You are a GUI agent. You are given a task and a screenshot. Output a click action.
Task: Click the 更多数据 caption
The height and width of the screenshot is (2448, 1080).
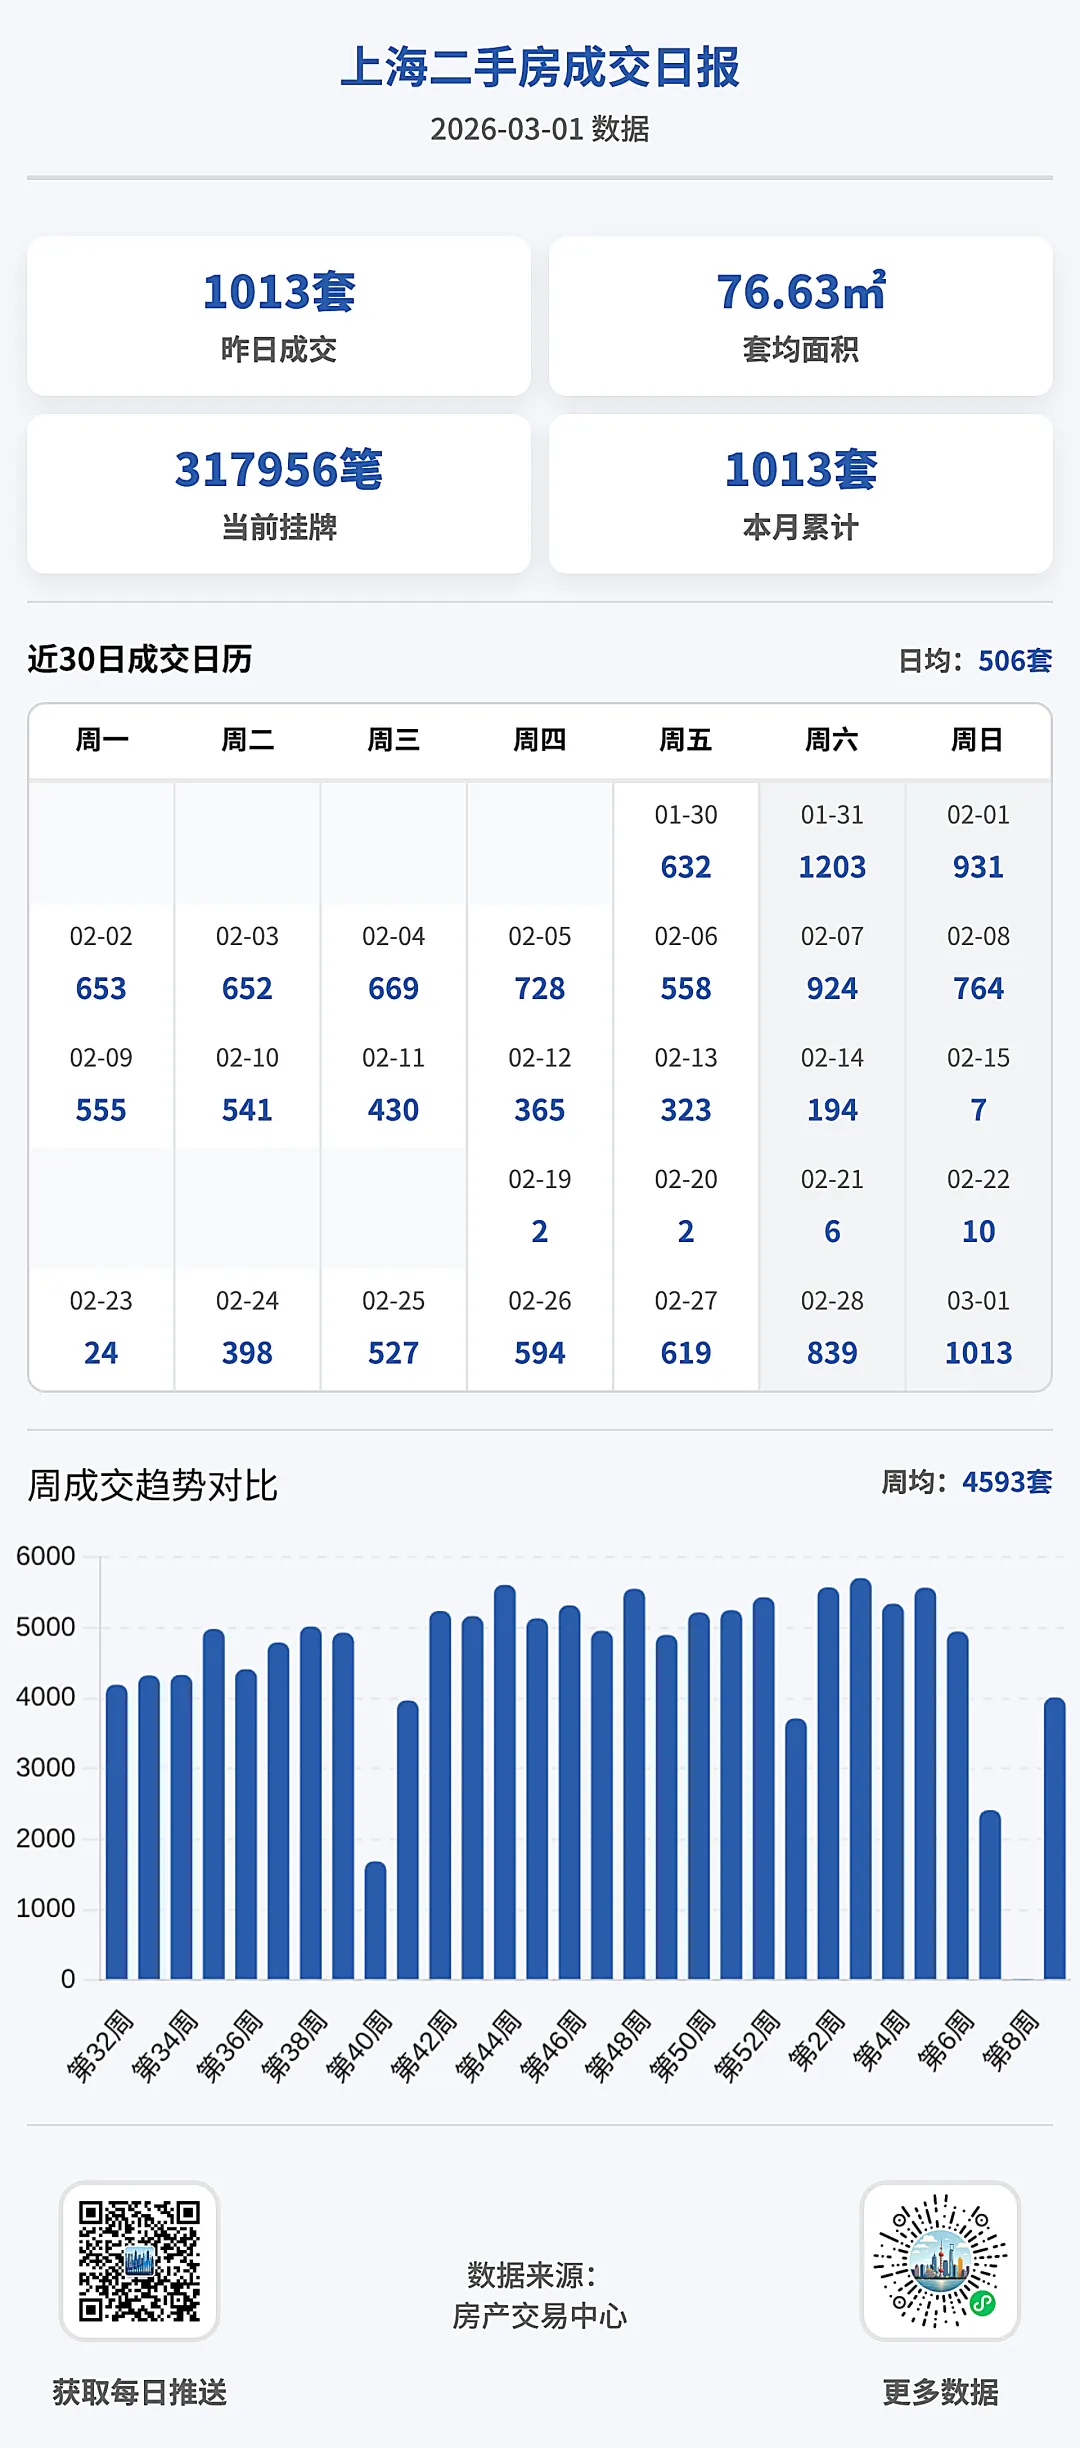click(940, 2392)
